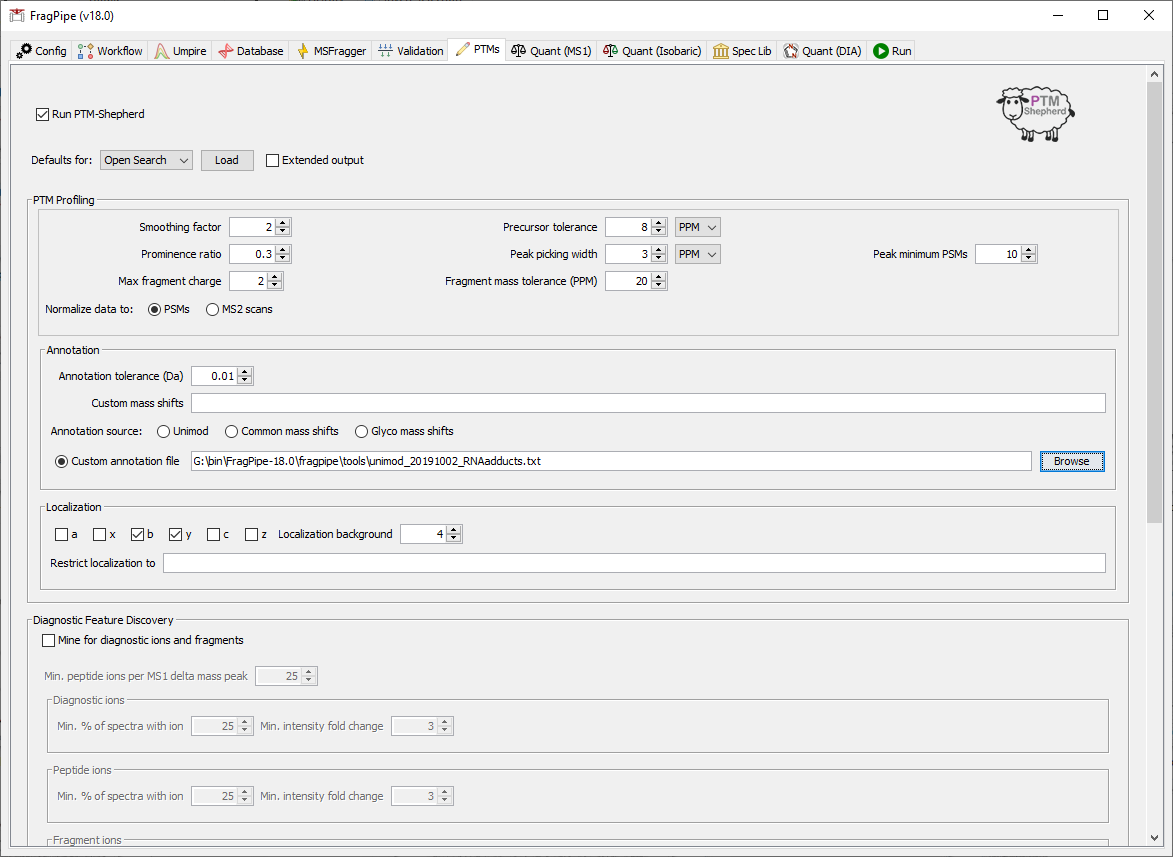Click Browse for custom annotation file
Viewport: 1173px width, 857px height.
click(x=1072, y=461)
